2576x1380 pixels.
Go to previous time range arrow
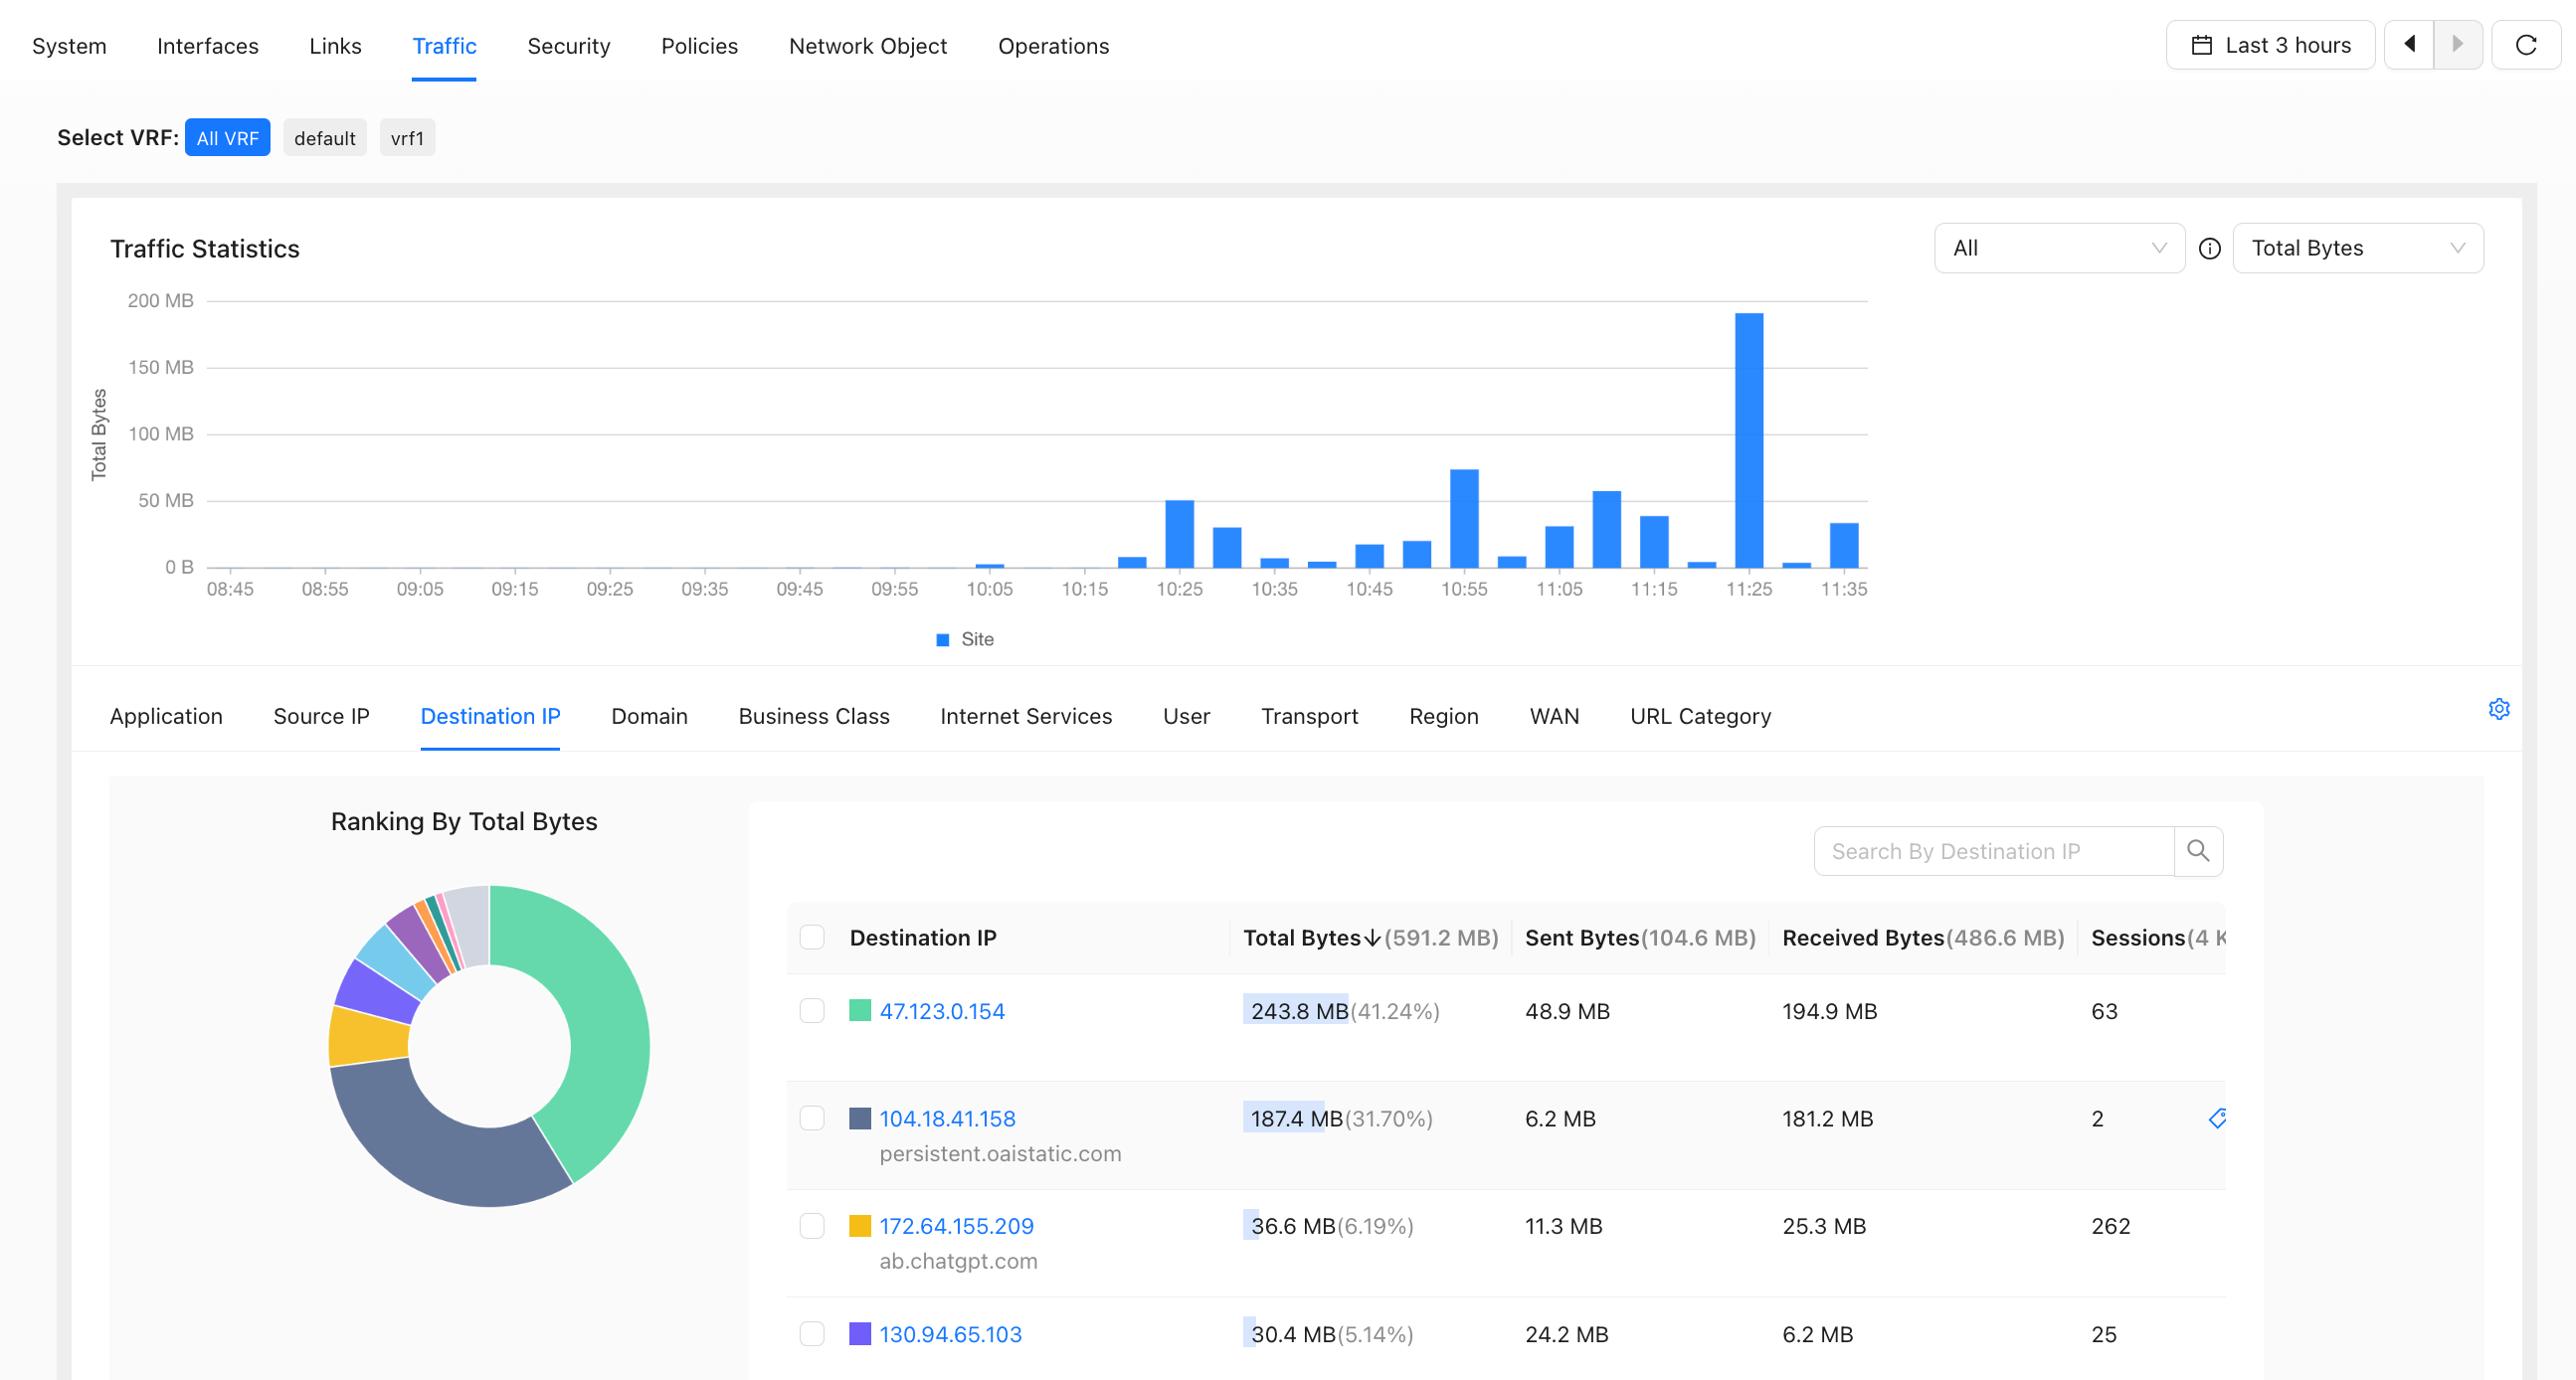coord(2409,45)
